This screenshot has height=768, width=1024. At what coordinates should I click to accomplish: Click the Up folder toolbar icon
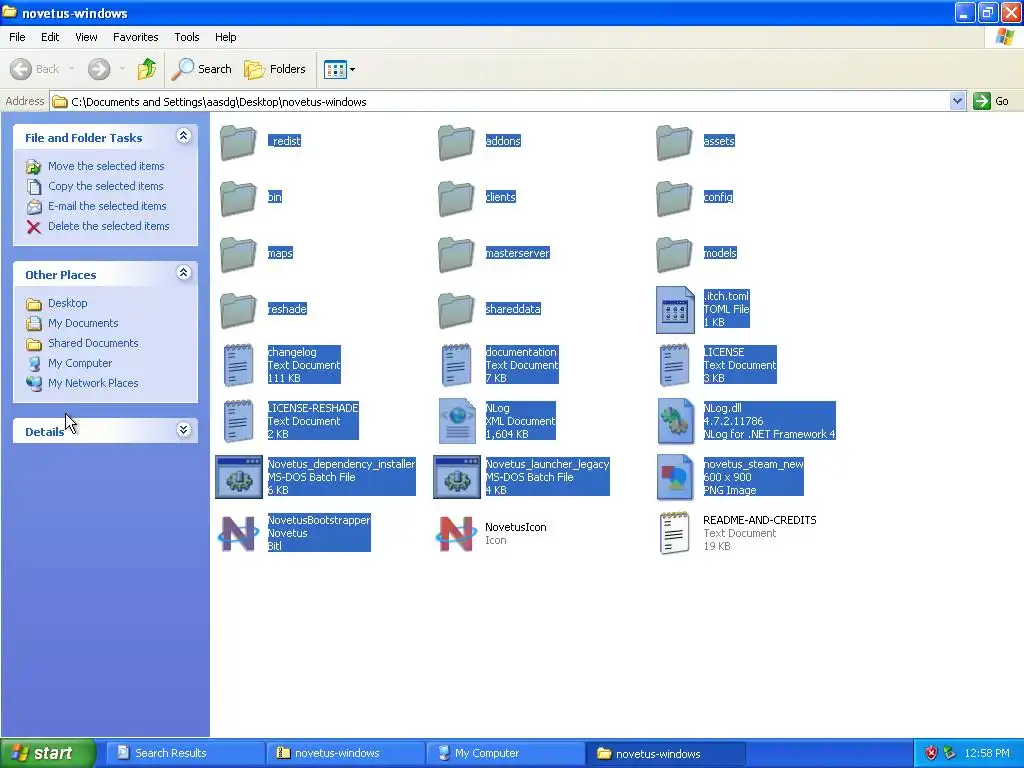[x=146, y=69]
